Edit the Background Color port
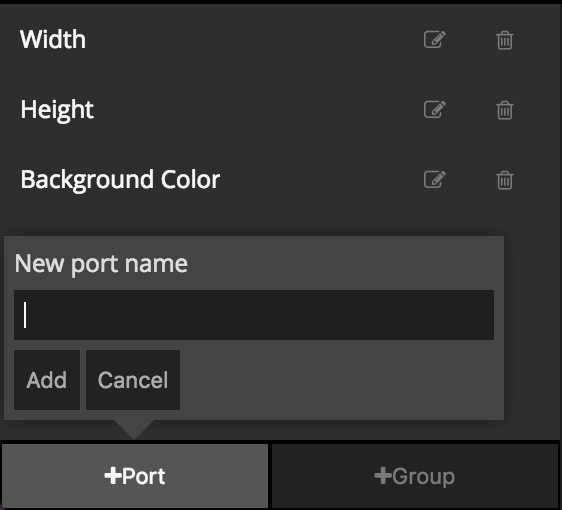Viewport: 562px width, 510px height. 435,179
